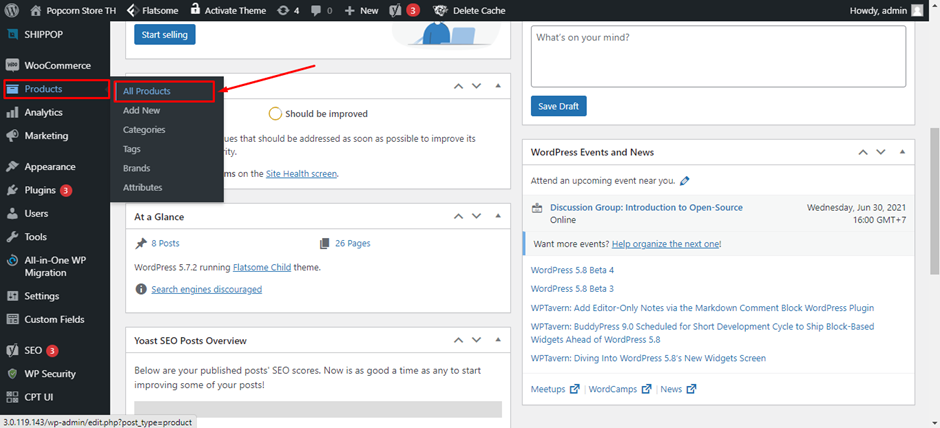
Task: Move WordPress Events and News panel up
Action: click(863, 152)
